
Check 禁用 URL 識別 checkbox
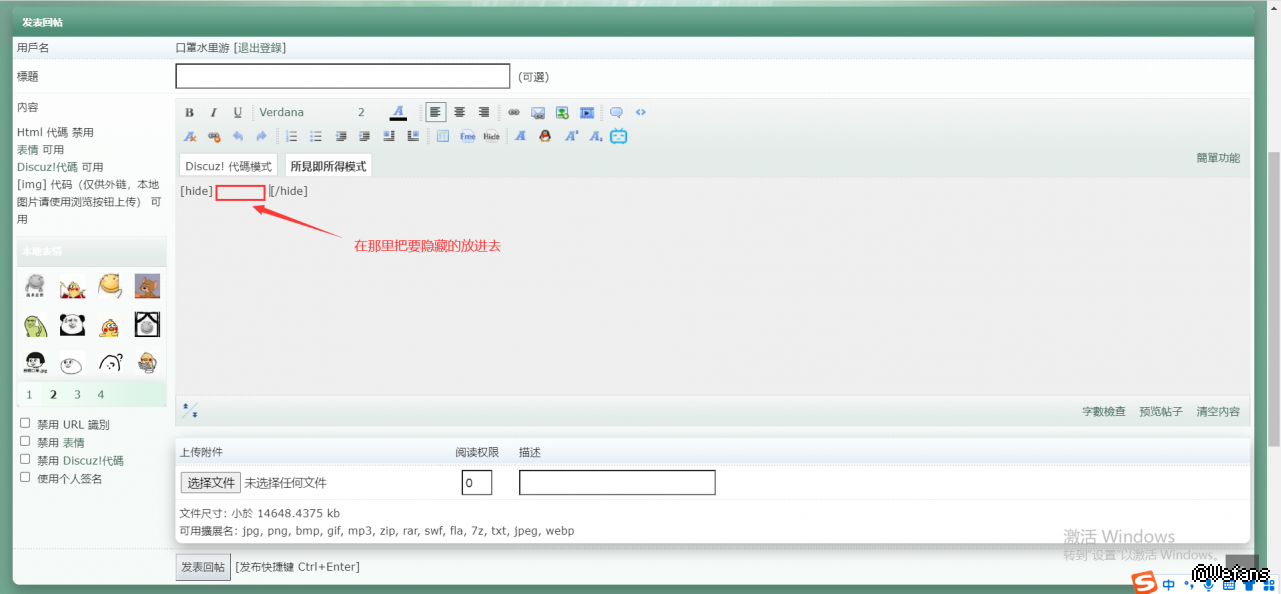[25, 423]
